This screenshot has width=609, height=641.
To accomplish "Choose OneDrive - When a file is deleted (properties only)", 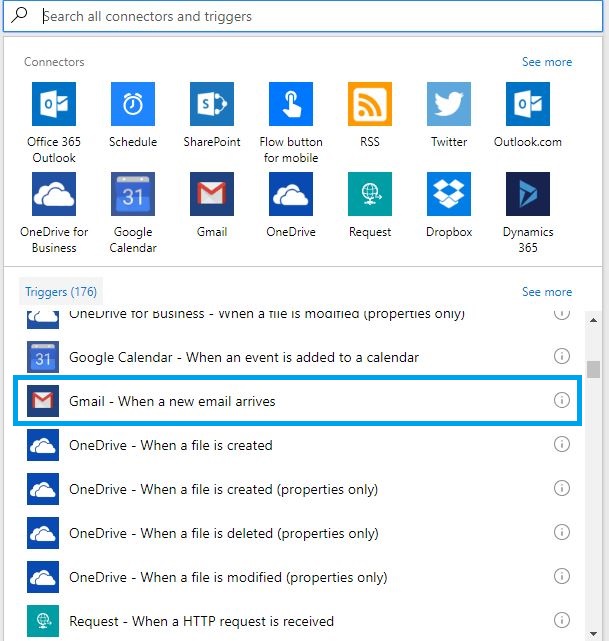I will pos(298,533).
